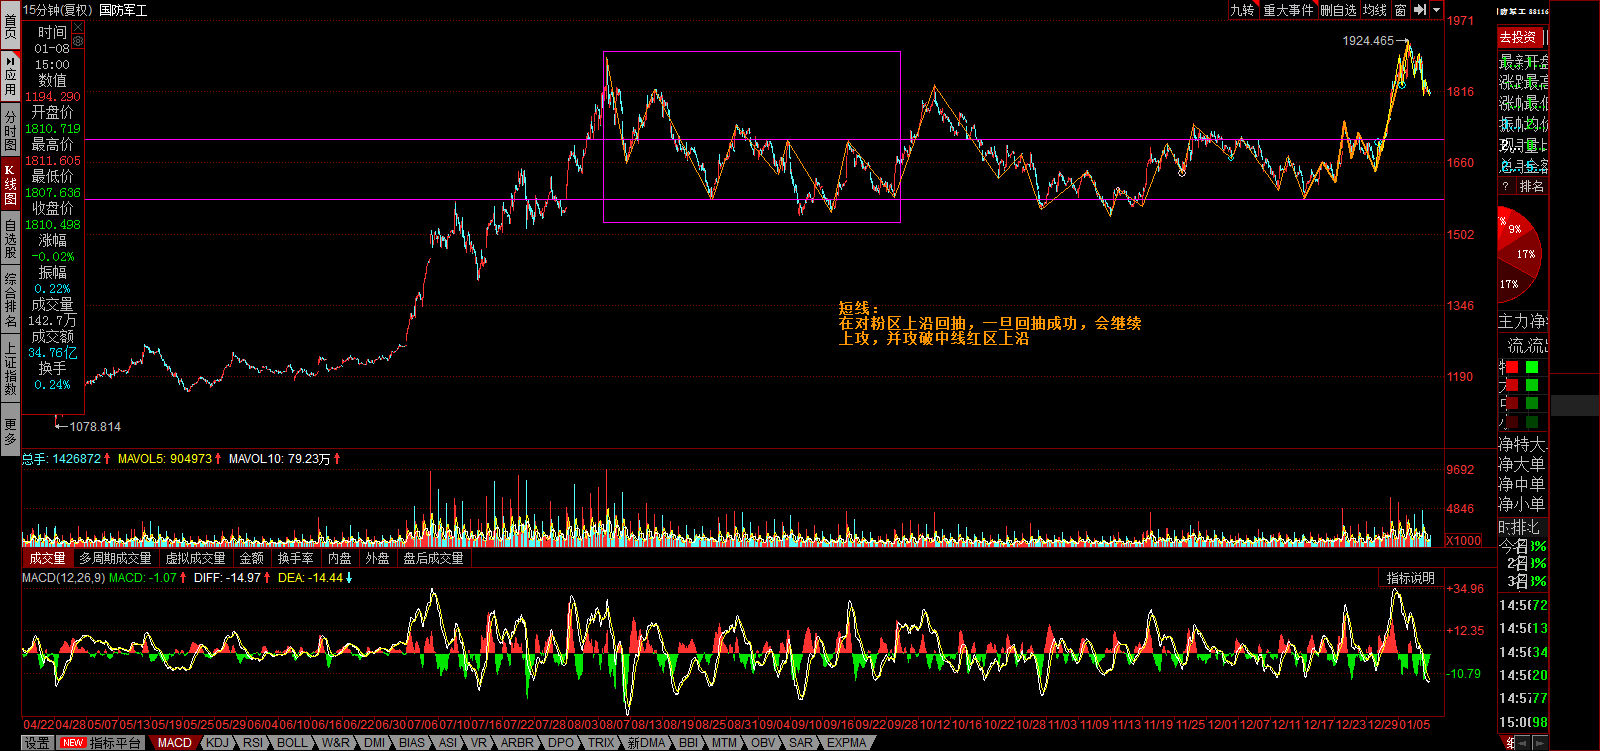
Task: Switch to 虚拟成交量 sub-tab
Action: pyautogui.click(x=195, y=558)
